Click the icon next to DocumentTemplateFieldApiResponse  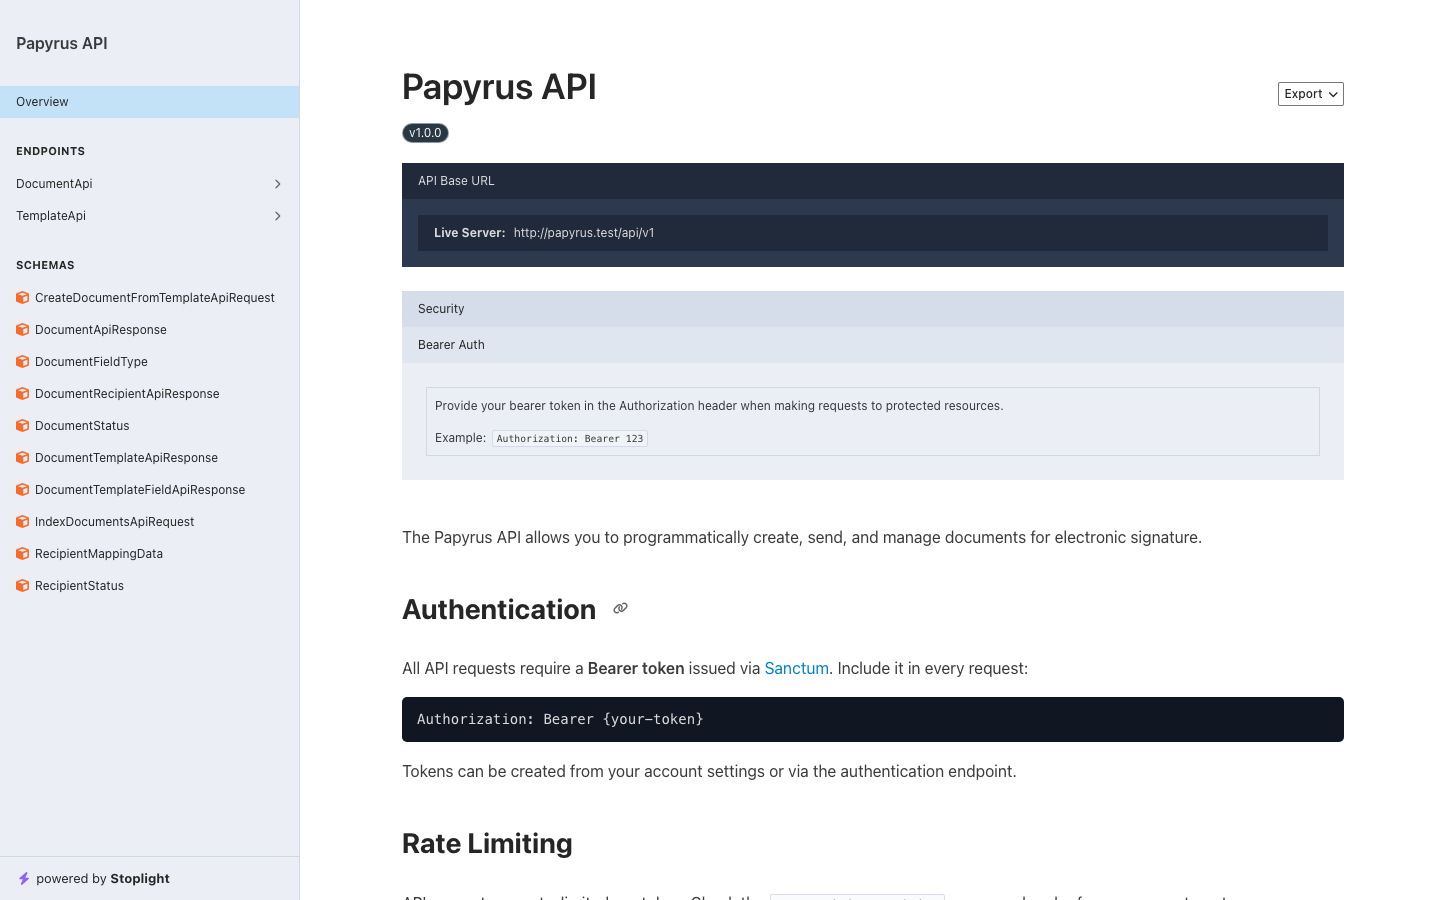tap(22, 489)
